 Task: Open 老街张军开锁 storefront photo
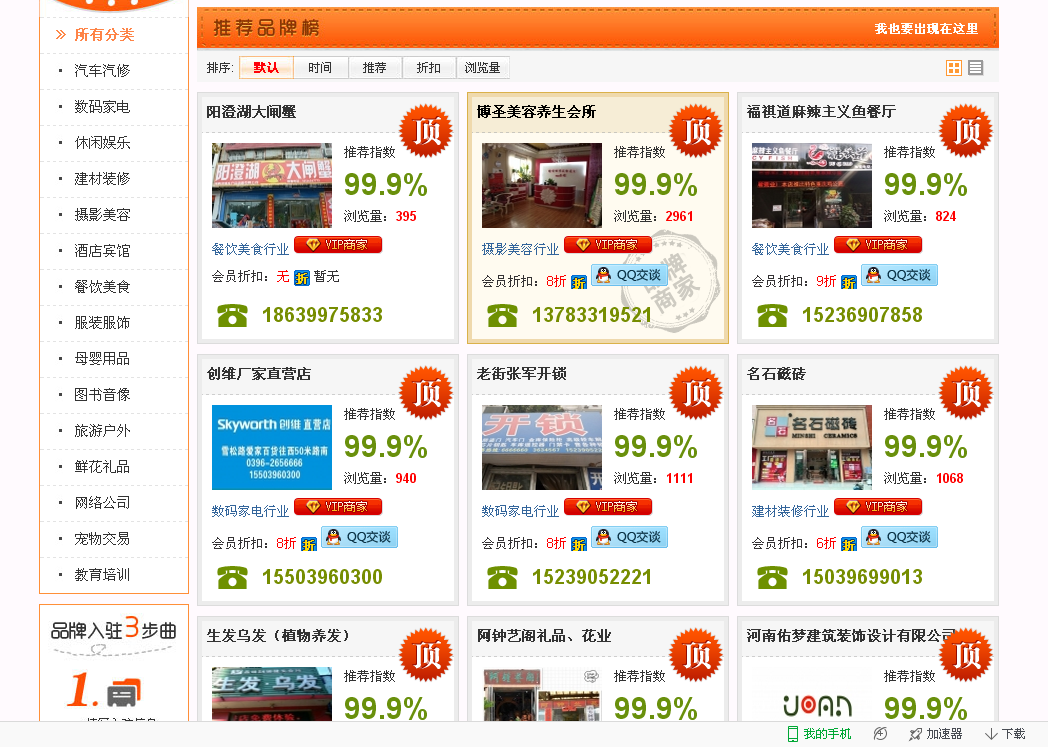542,448
